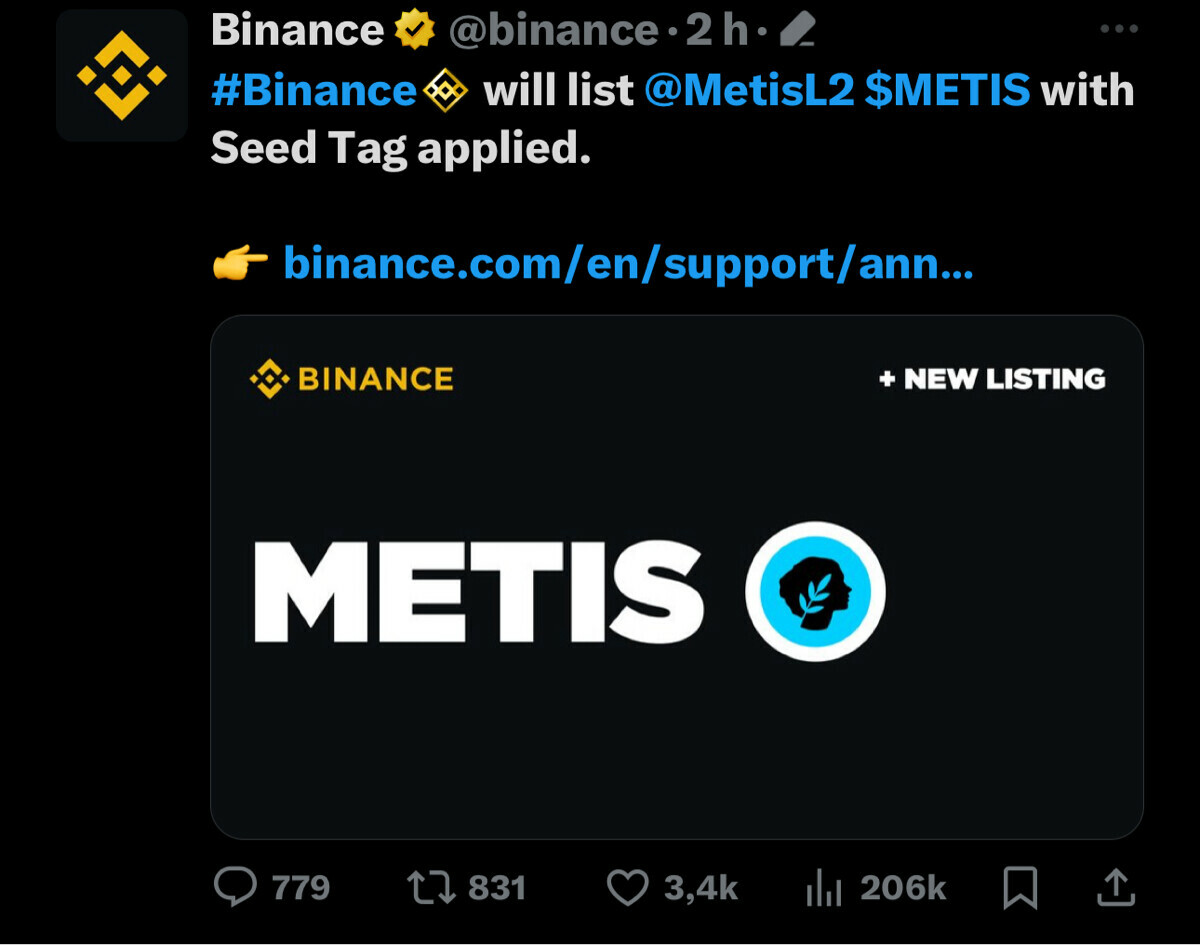View tweet analytics bar chart icon

point(824,887)
